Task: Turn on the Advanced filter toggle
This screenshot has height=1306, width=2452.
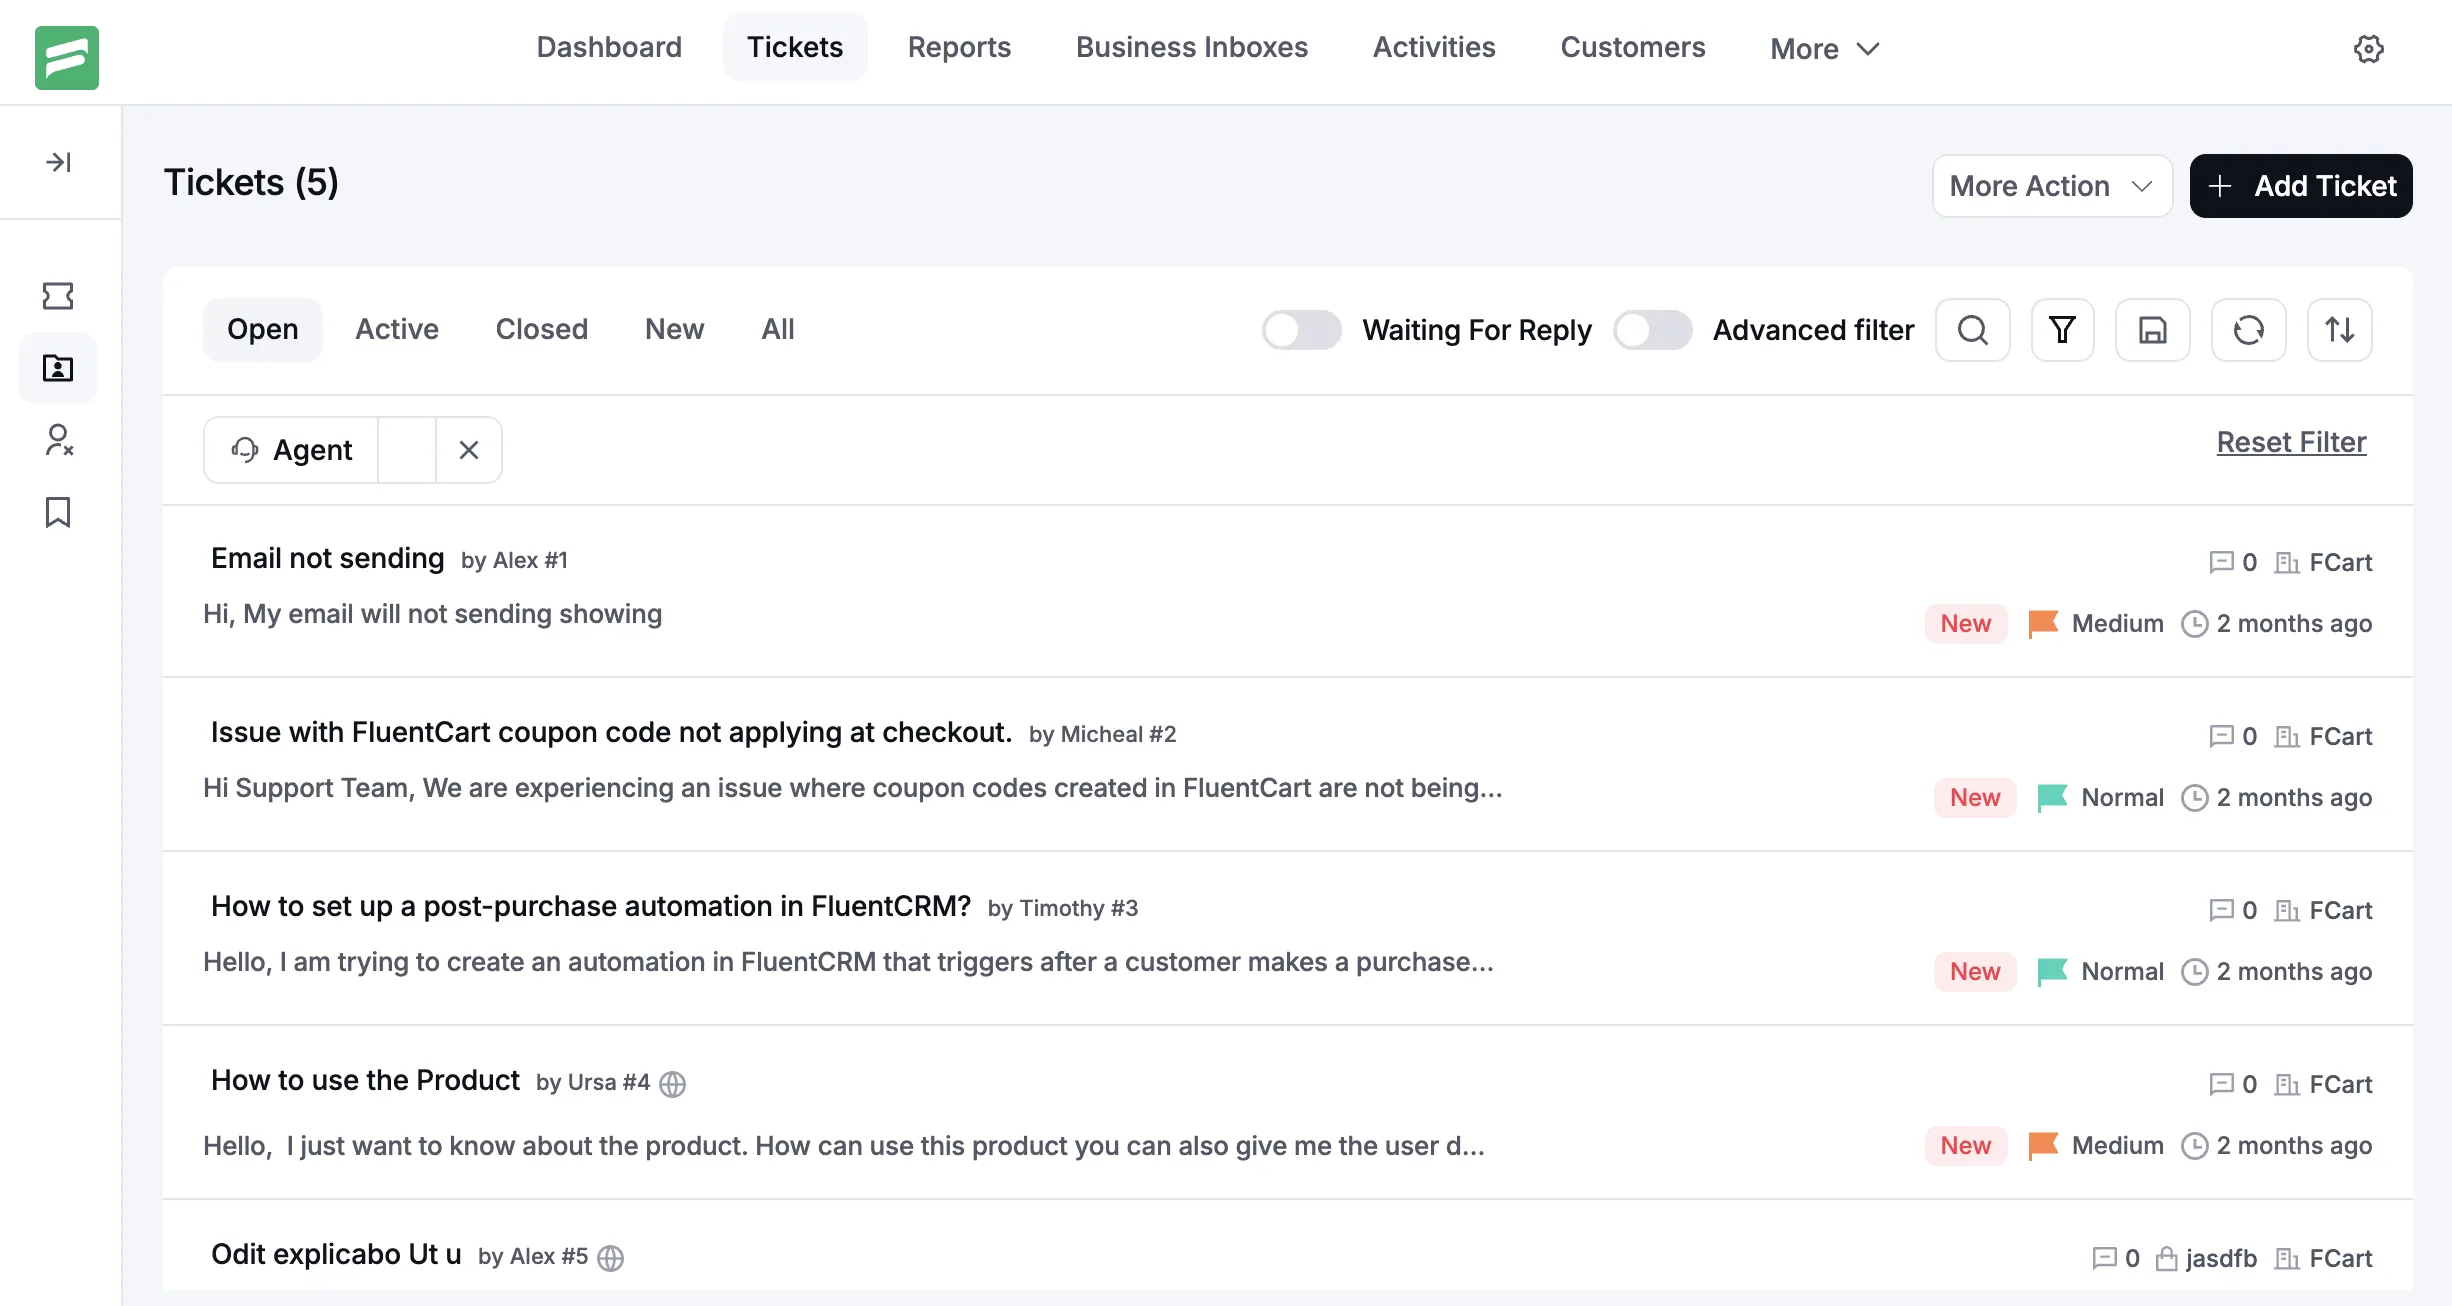Action: [x=1652, y=330]
